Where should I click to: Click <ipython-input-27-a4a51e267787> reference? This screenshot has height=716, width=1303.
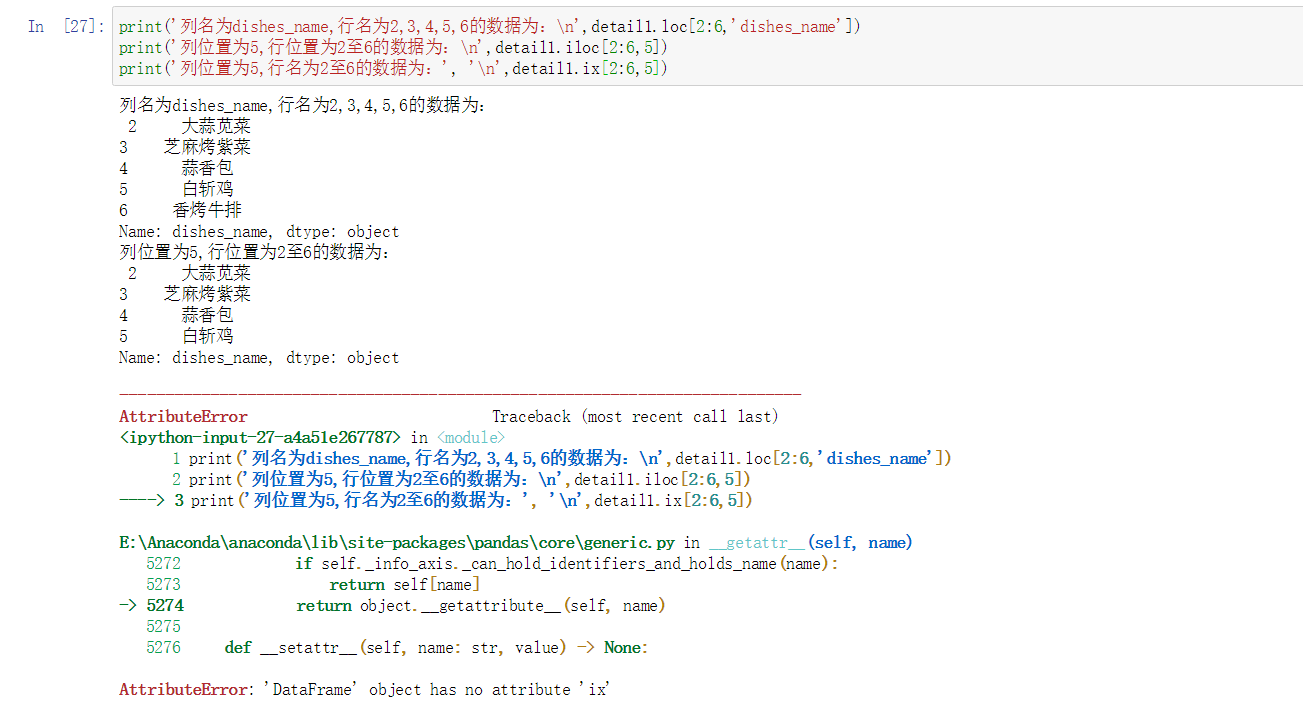click(x=260, y=437)
